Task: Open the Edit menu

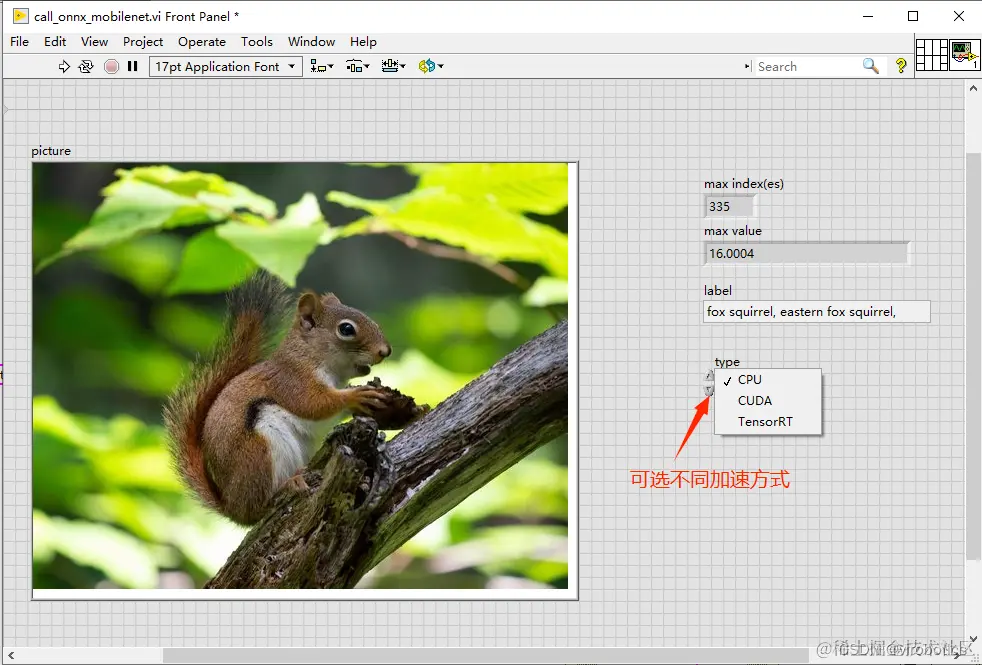Action: click(55, 41)
